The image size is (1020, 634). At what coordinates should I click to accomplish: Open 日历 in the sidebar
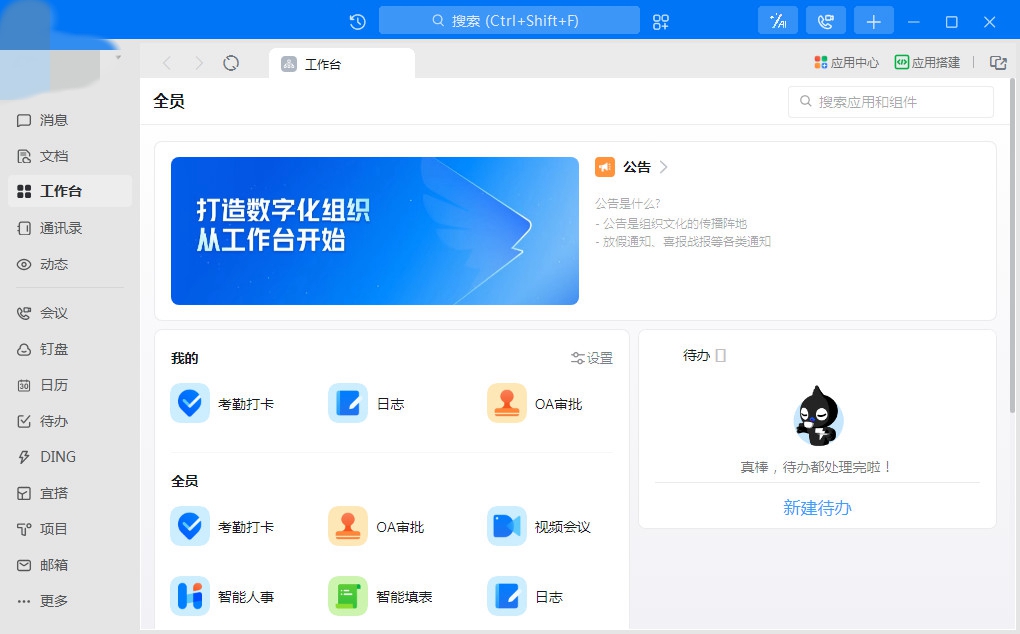click(70, 385)
